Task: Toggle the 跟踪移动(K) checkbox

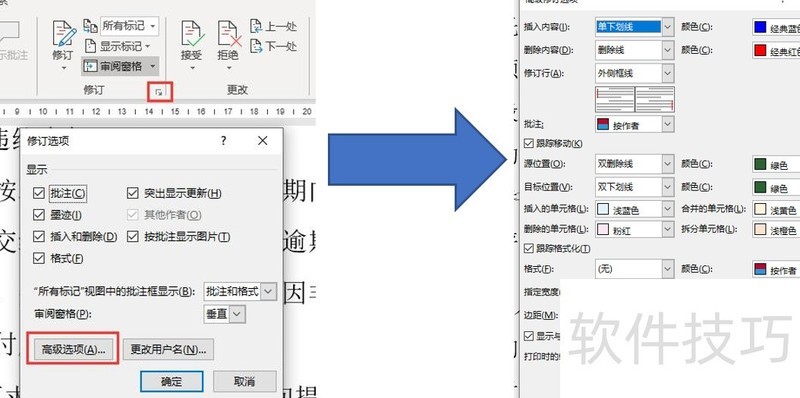Action: (529, 143)
